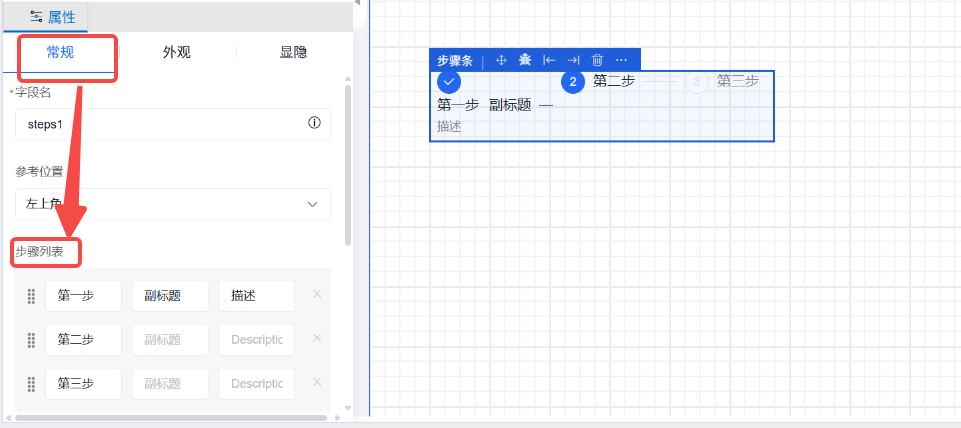Edit the 副标题 field in 第一步 row
Image resolution: width=961 pixels, height=428 pixels.
pyautogui.click(x=170, y=296)
